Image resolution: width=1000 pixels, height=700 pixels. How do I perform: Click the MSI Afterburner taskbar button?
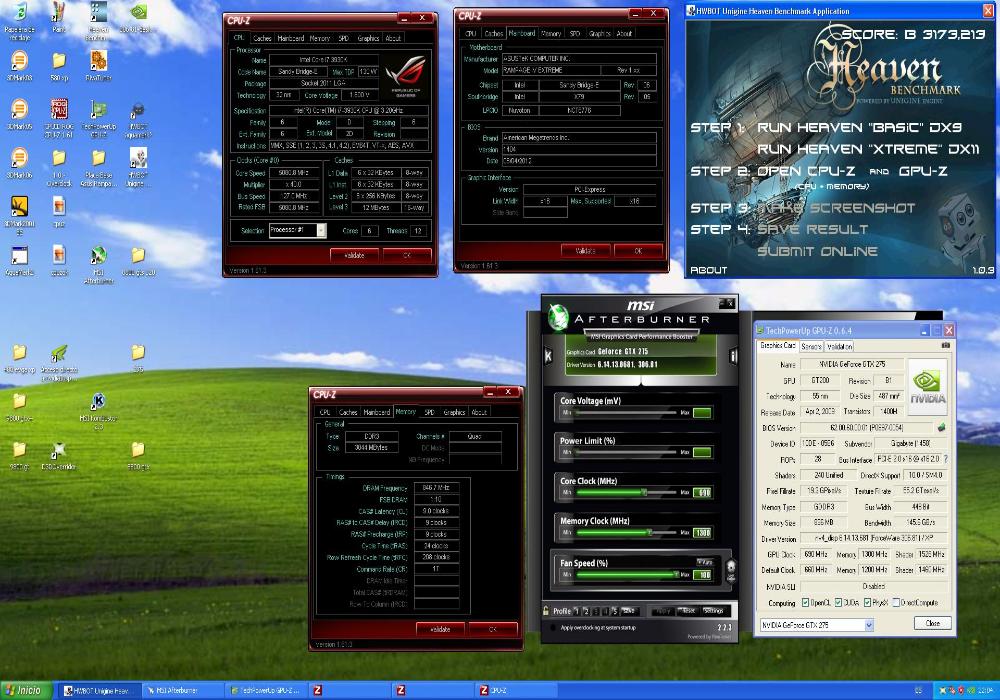click(x=182, y=690)
